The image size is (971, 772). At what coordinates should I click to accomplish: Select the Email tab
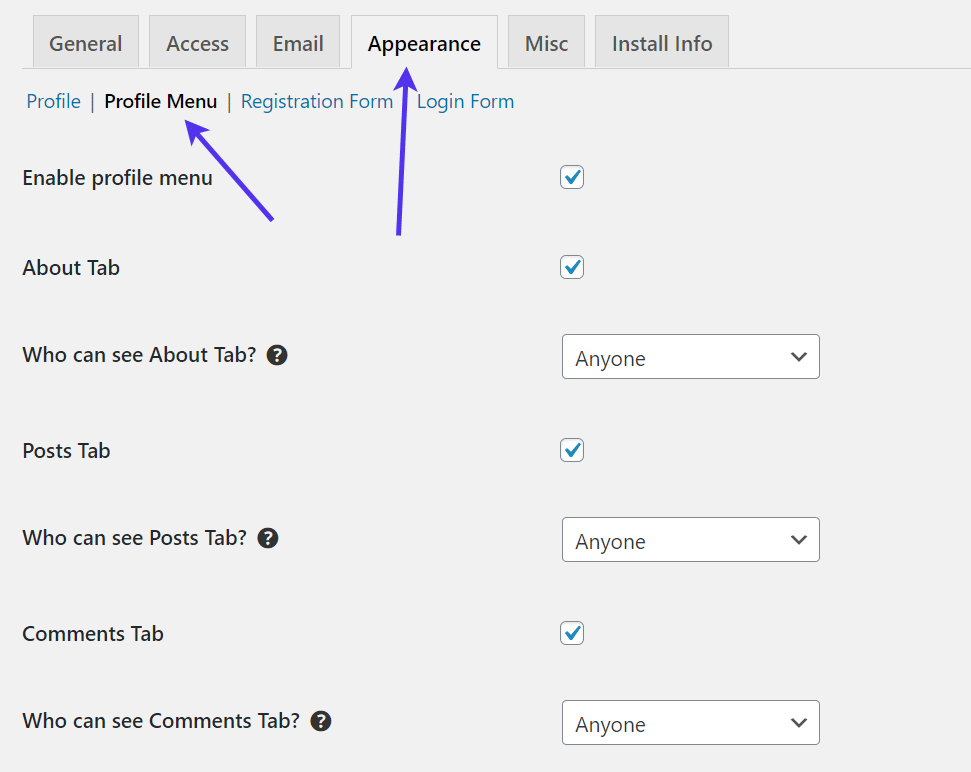[x=297, y=42]
